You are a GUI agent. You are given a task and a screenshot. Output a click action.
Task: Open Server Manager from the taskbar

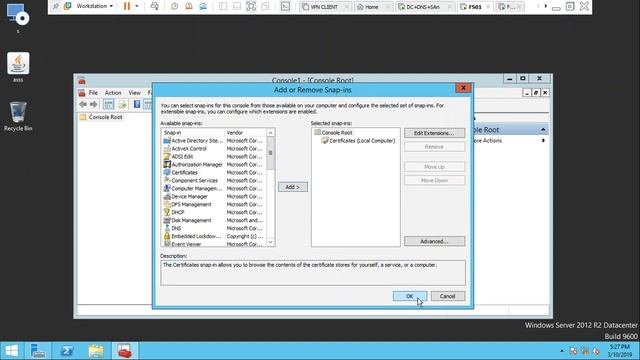[38, 351]
